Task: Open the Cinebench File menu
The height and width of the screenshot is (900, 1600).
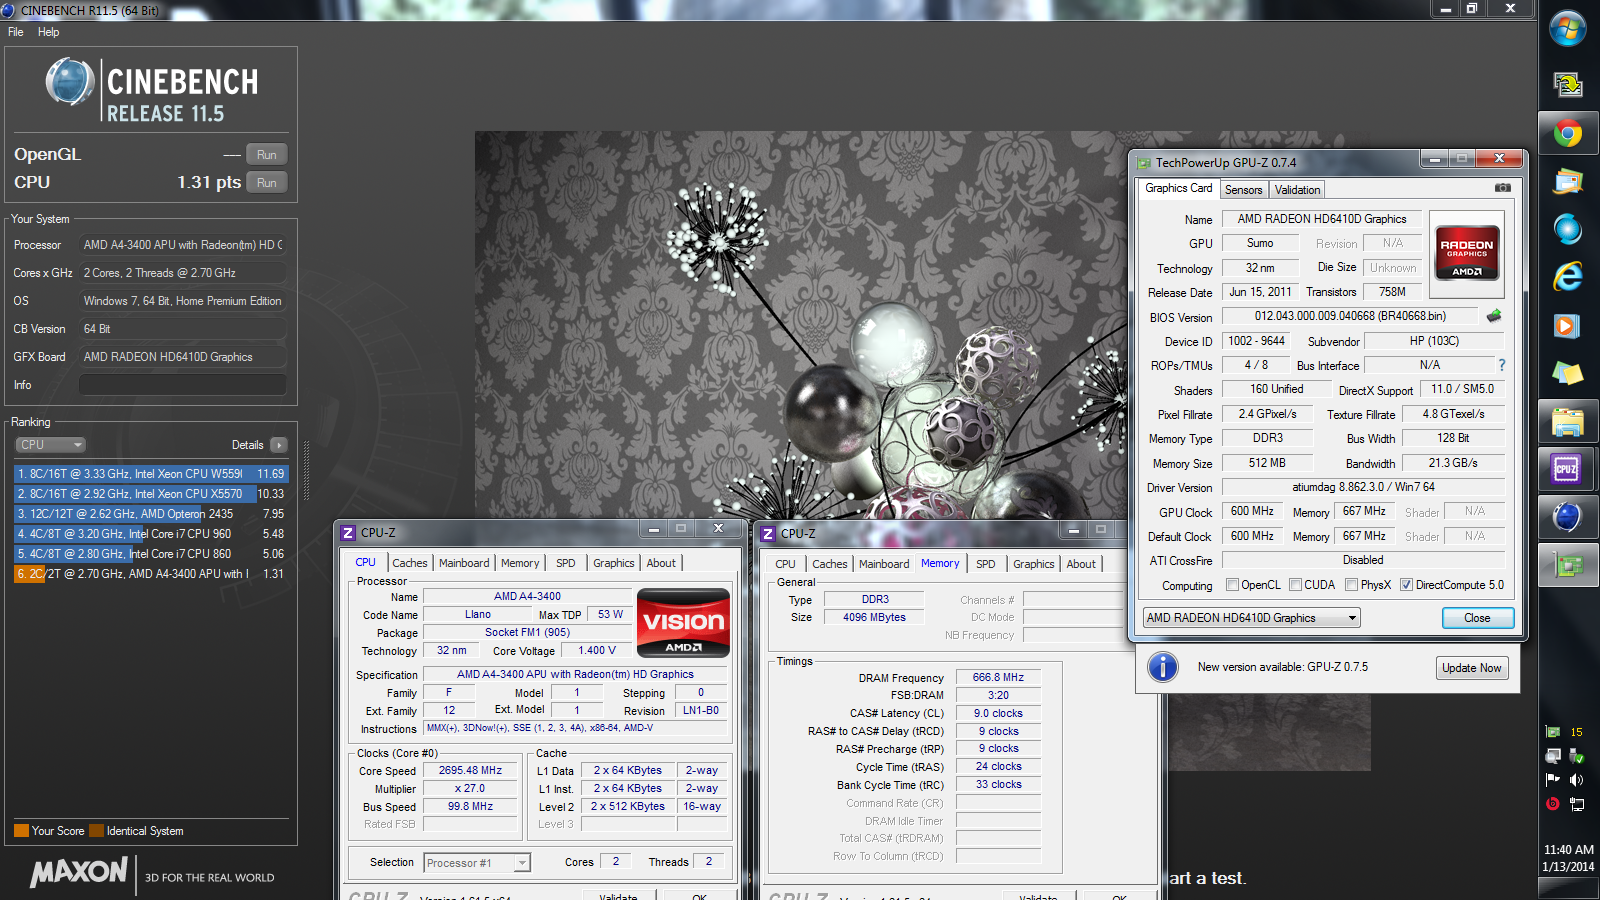Action: [x=16, y=32]
